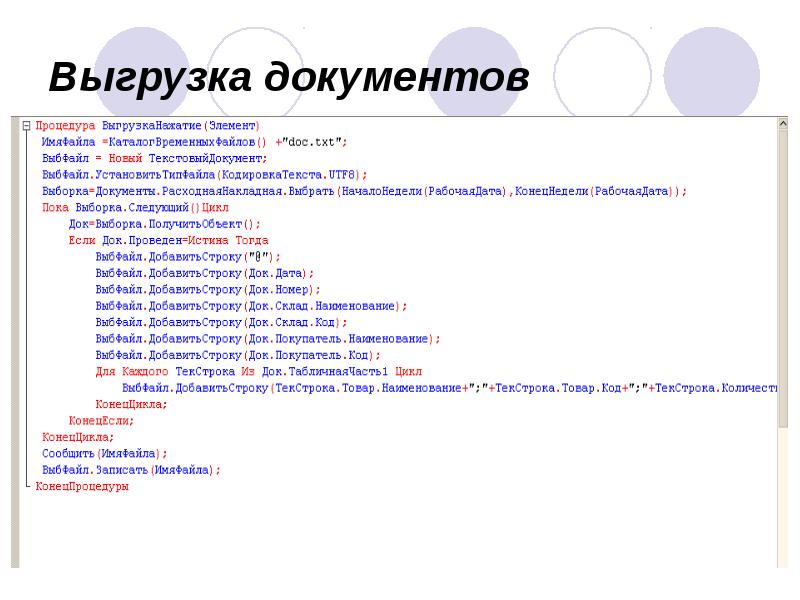Viewport: 800px width, 600px height.
Task: Click the line 'Док=Выборка.ПолучитьОбъект();'
Action: 164,224
